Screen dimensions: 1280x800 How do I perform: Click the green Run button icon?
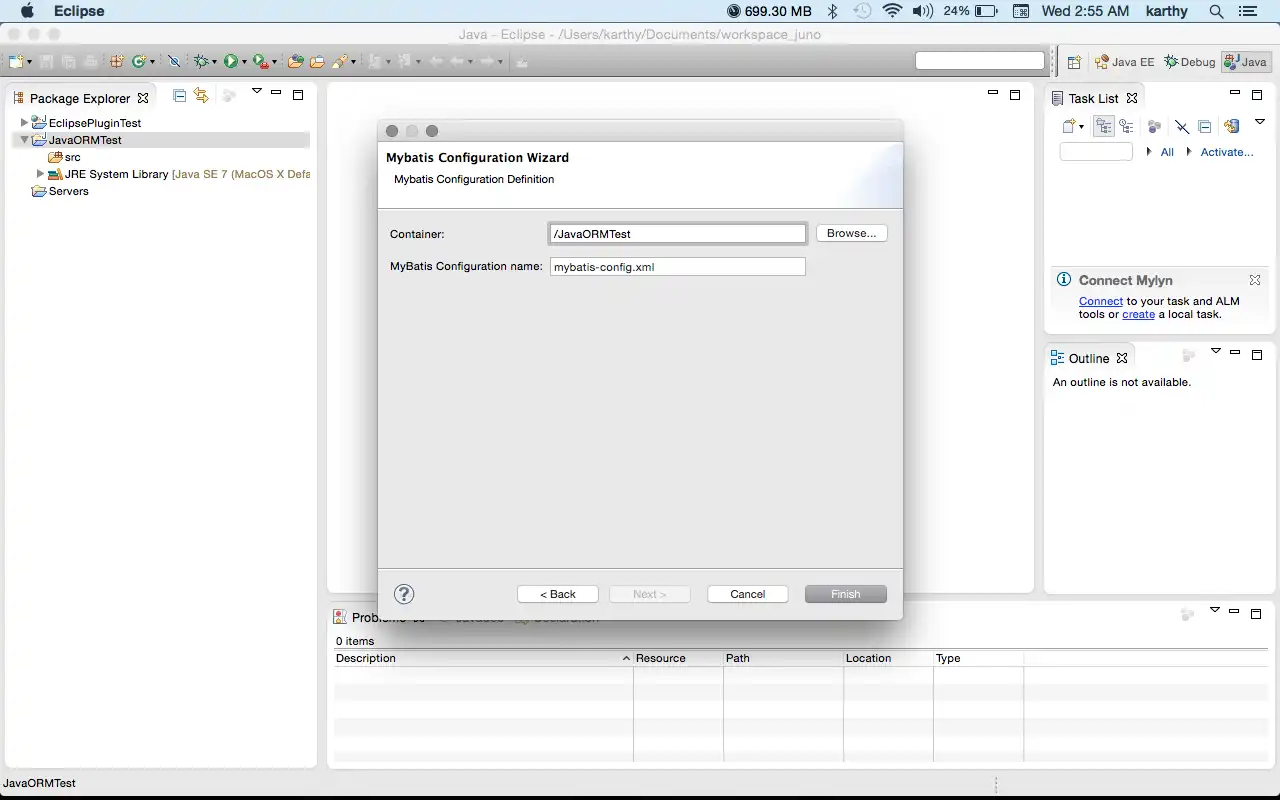pos(231,62)
